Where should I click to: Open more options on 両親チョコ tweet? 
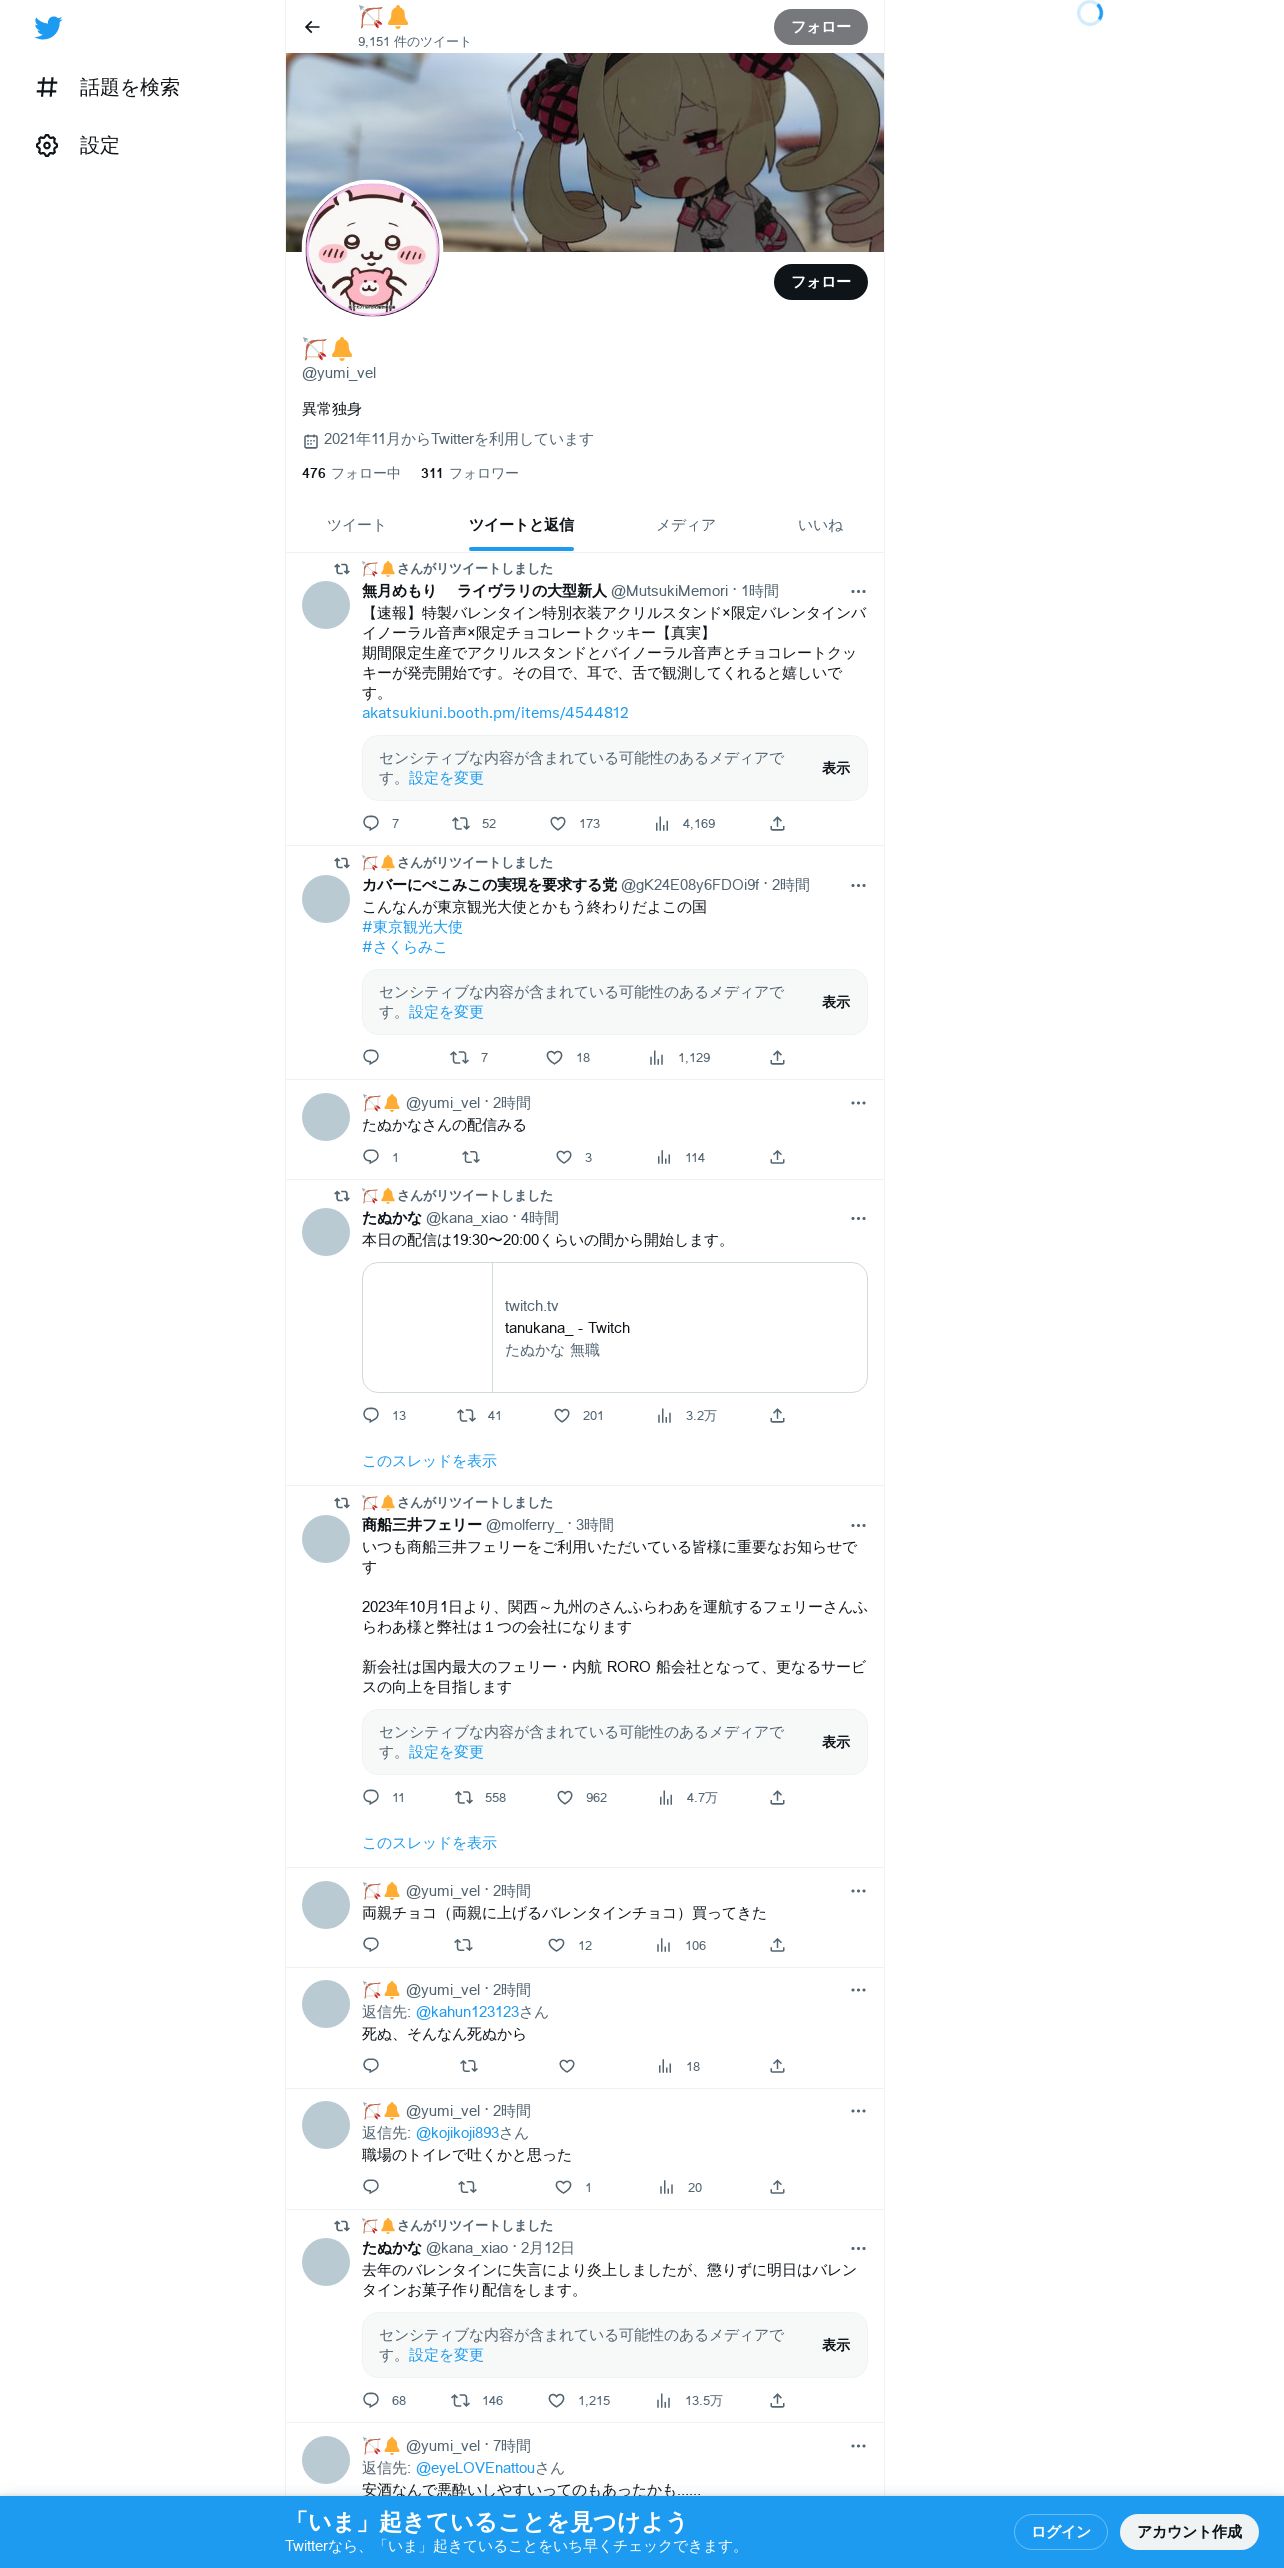click(x=858, y=1891)
